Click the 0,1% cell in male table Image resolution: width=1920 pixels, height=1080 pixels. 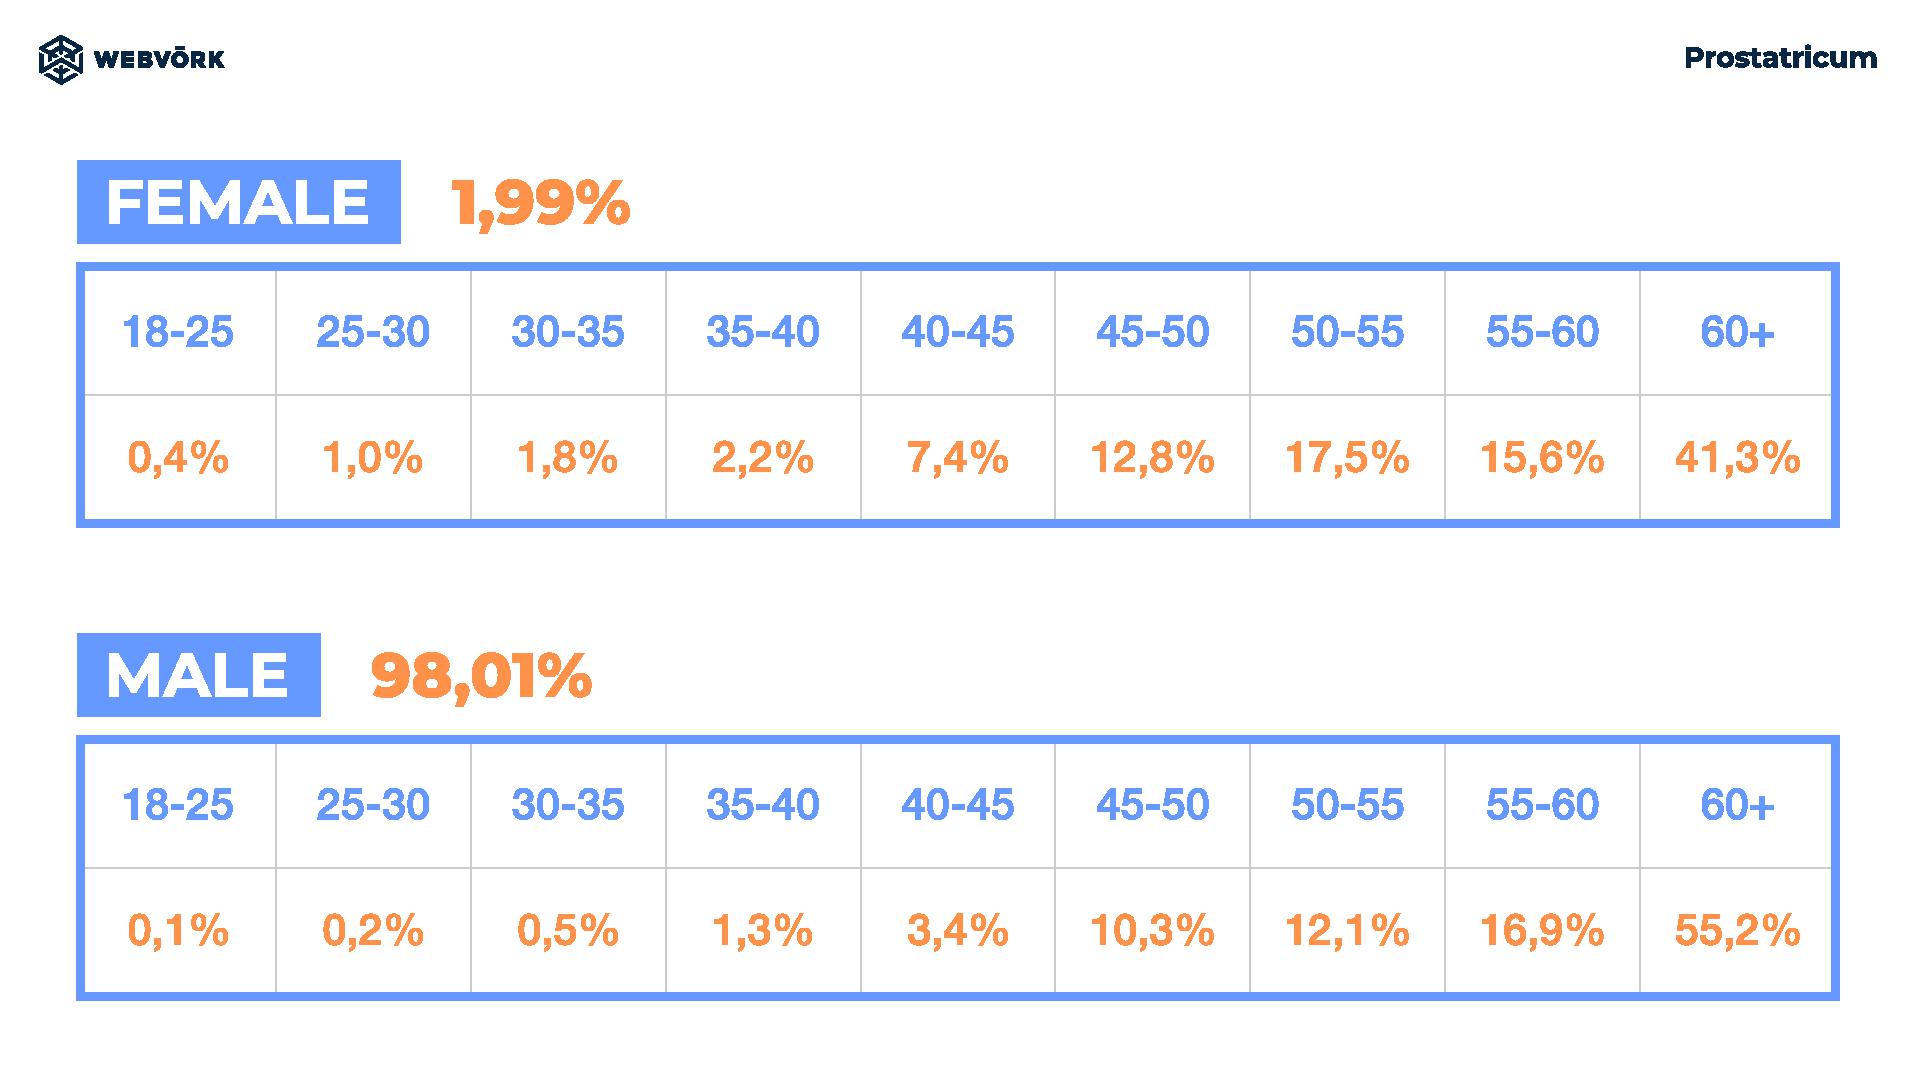pyautogui.click(x=179, y=931)
